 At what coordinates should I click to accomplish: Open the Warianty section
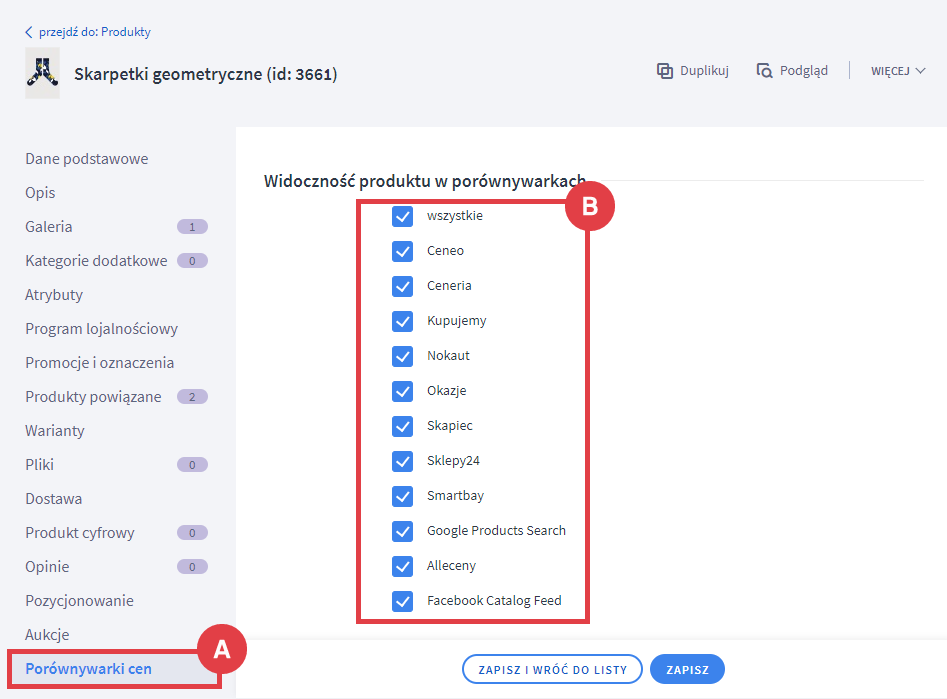(54, 431)
